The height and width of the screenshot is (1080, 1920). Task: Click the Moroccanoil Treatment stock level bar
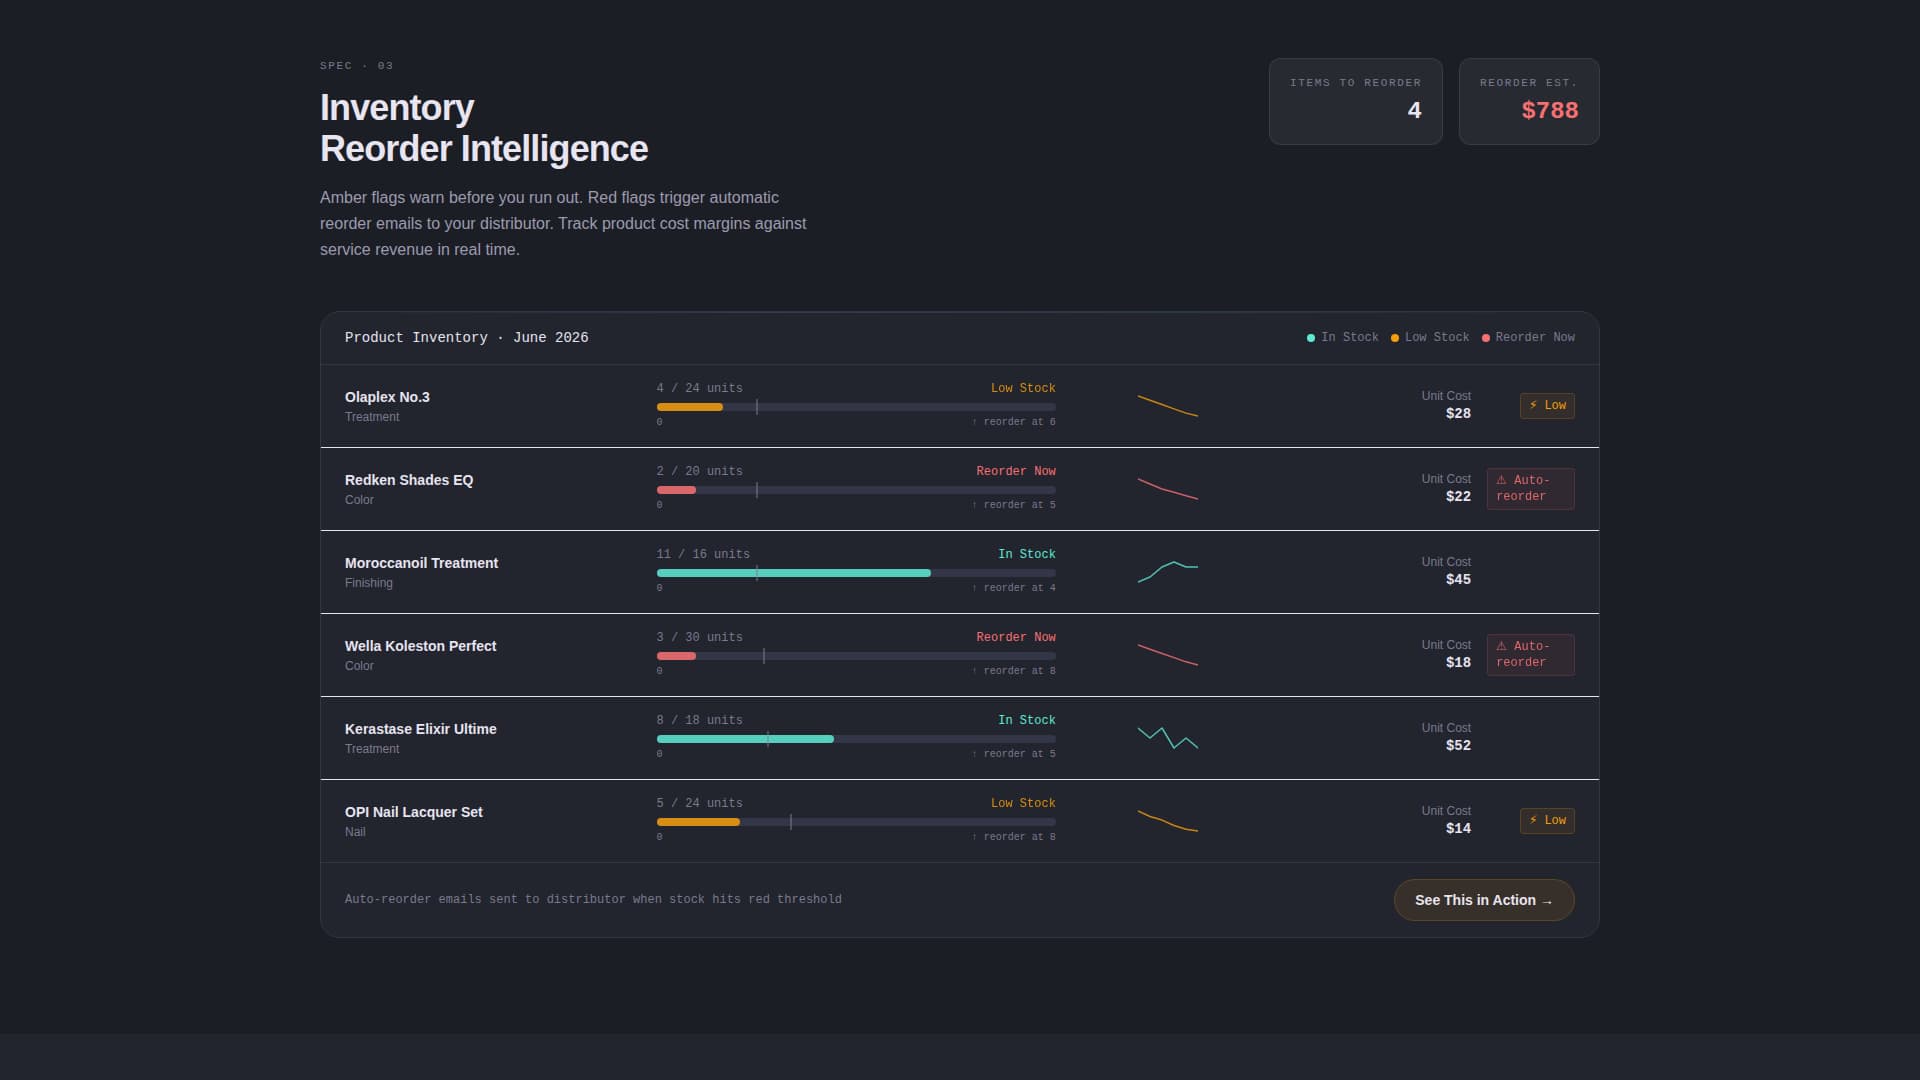[x=856, y=573]
